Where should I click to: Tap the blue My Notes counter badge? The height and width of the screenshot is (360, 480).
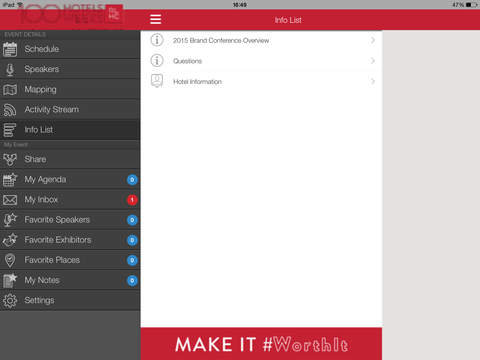pos(132,281)
